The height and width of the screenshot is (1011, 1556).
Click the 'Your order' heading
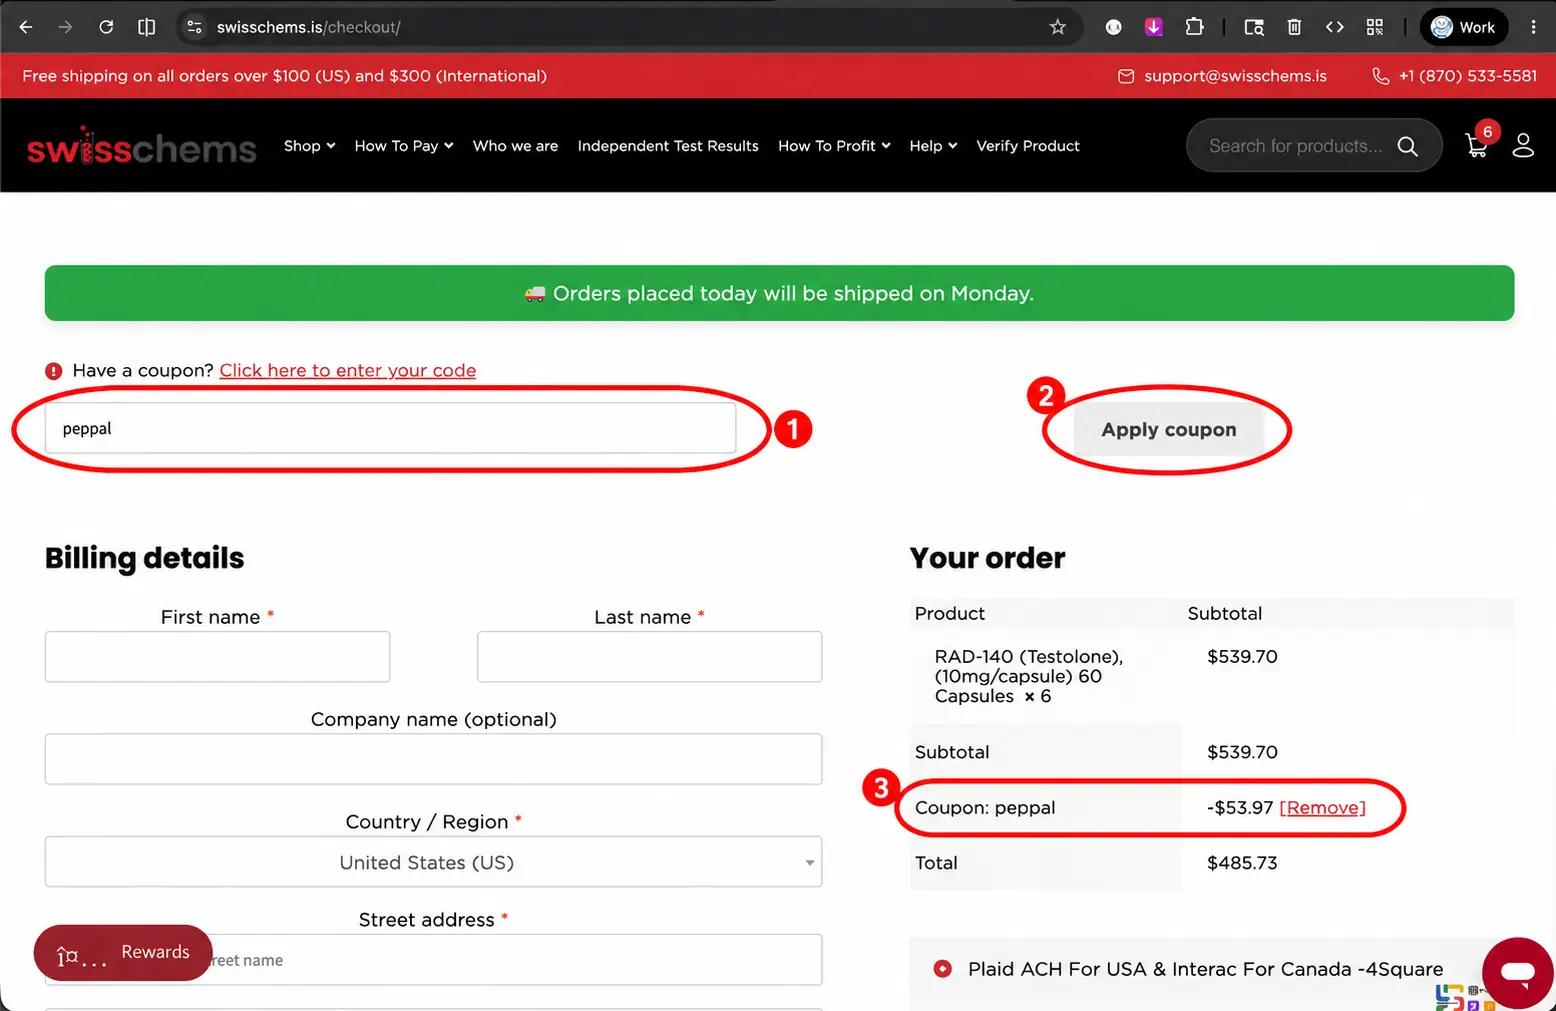pyautogui.click(x=987, y=558)
